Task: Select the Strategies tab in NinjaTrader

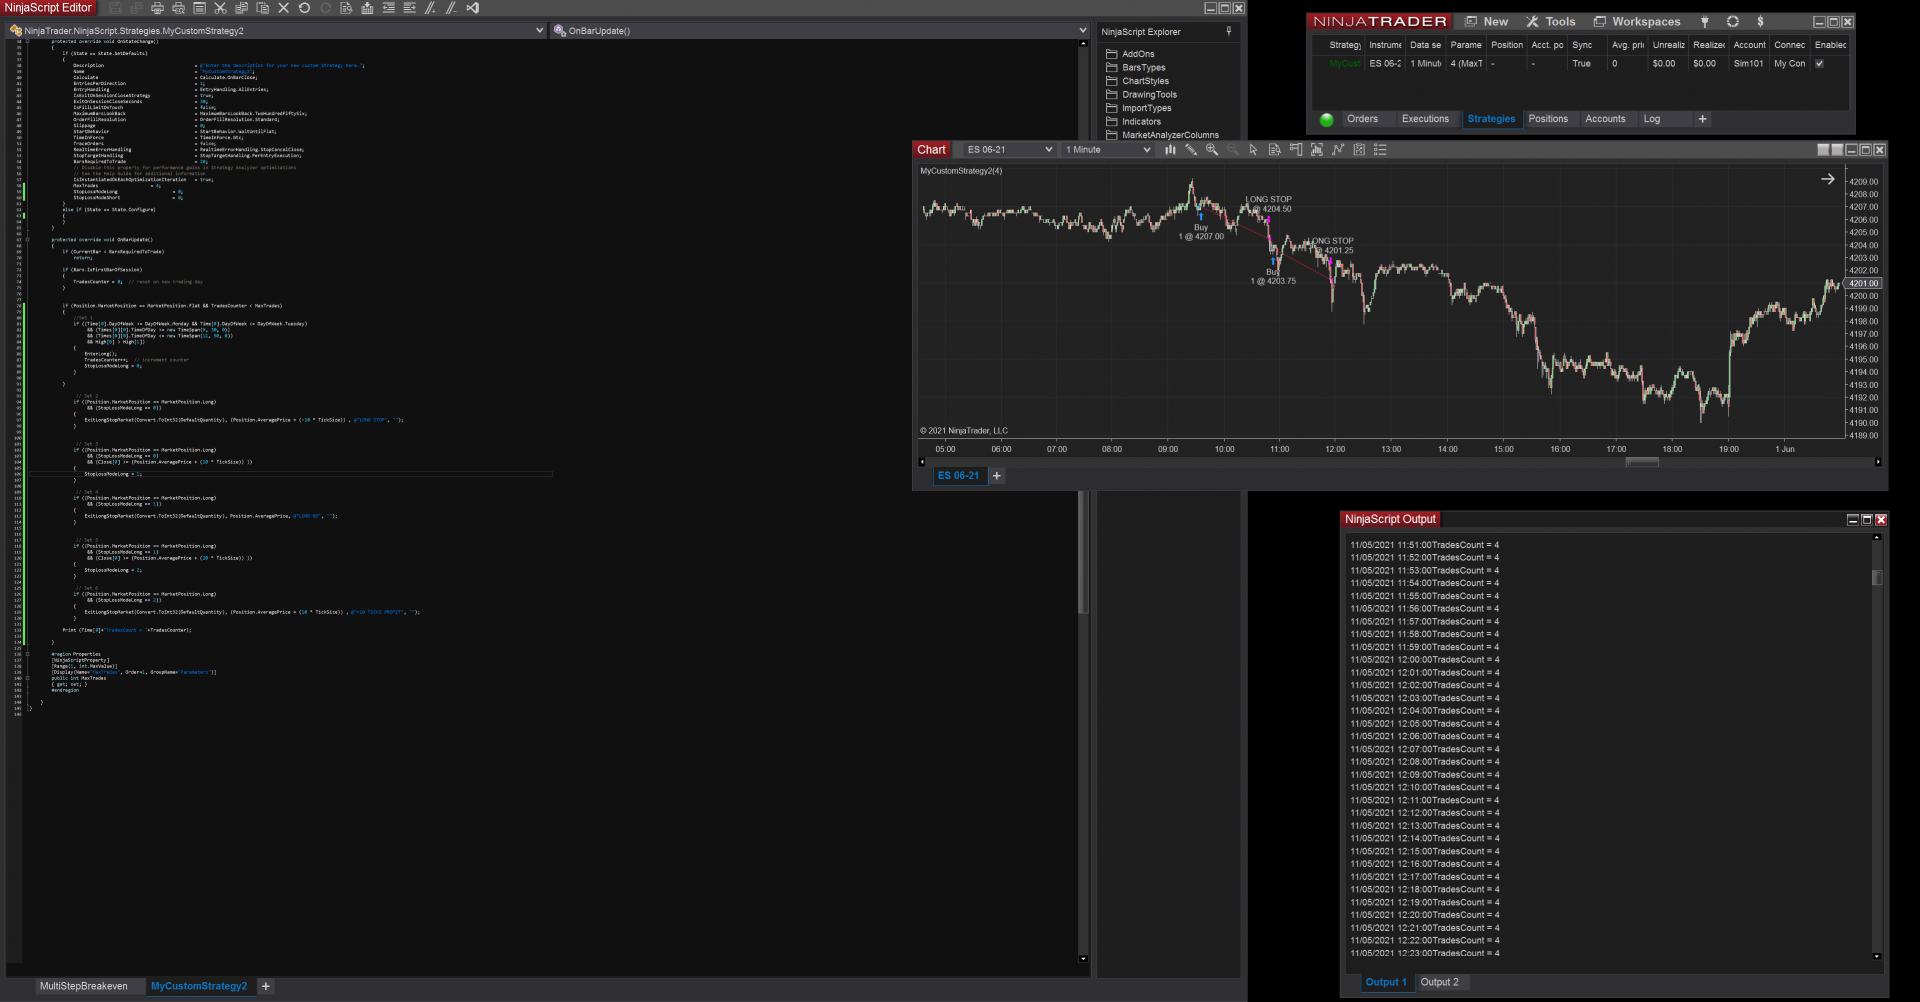Action: click(1491, 119)
